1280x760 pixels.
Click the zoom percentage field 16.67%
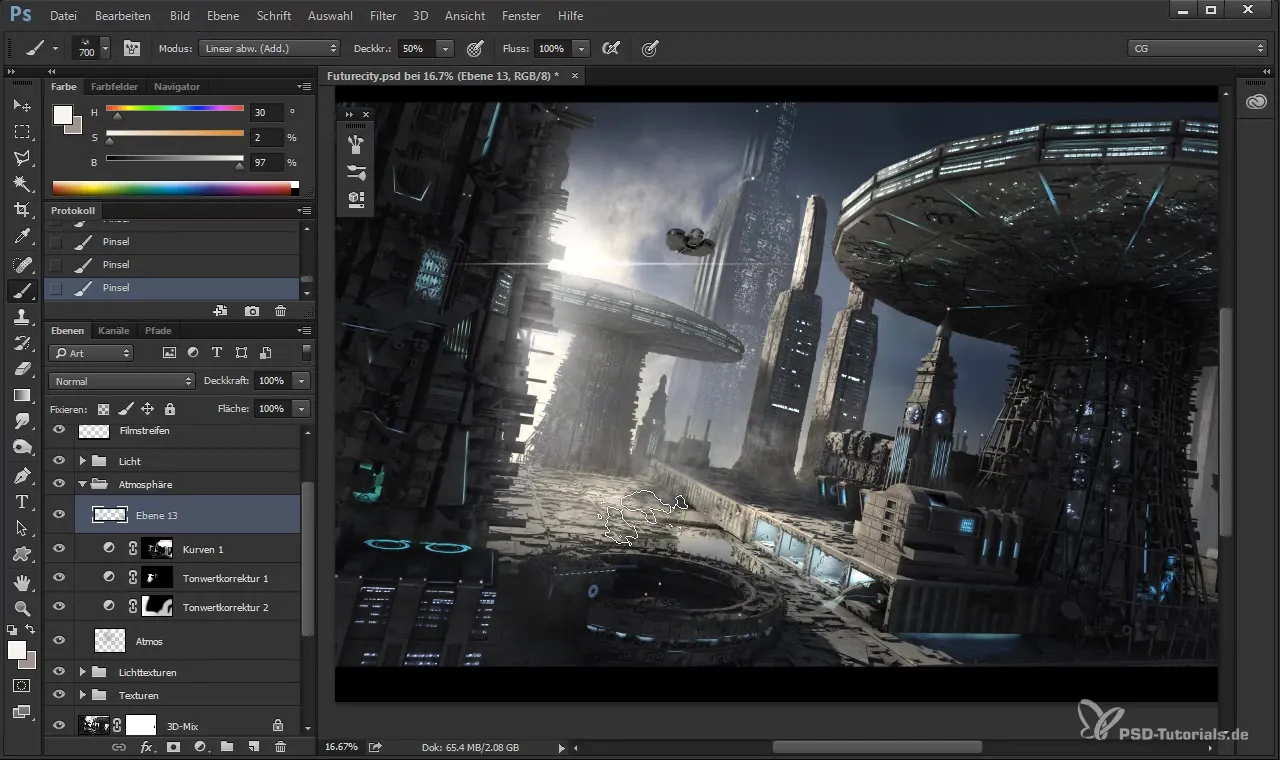coord(342,747)
